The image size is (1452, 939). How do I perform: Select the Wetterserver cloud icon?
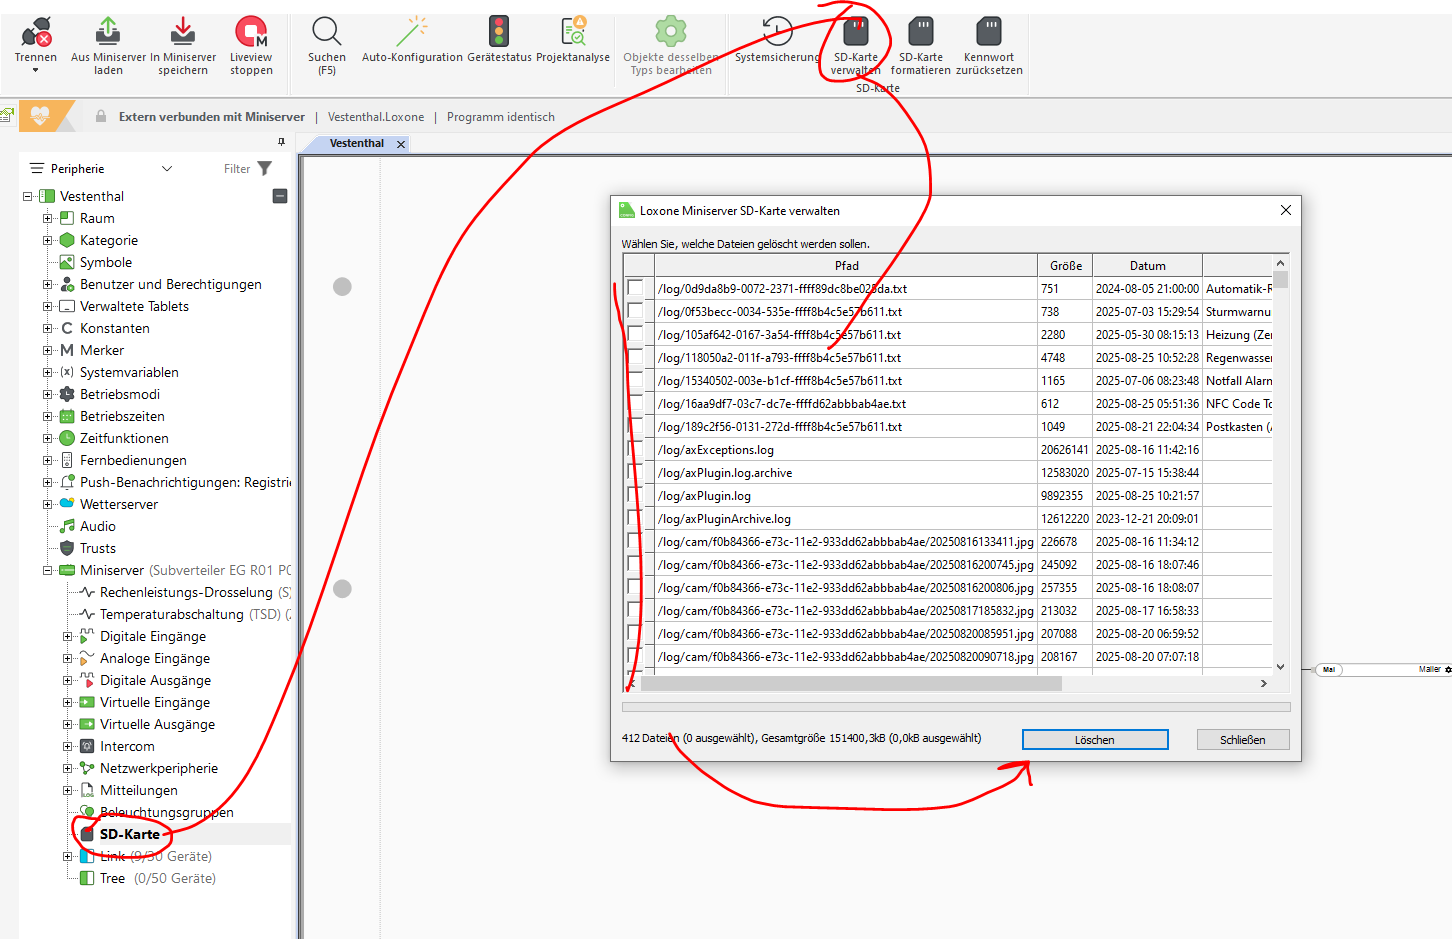pos(67,504)
